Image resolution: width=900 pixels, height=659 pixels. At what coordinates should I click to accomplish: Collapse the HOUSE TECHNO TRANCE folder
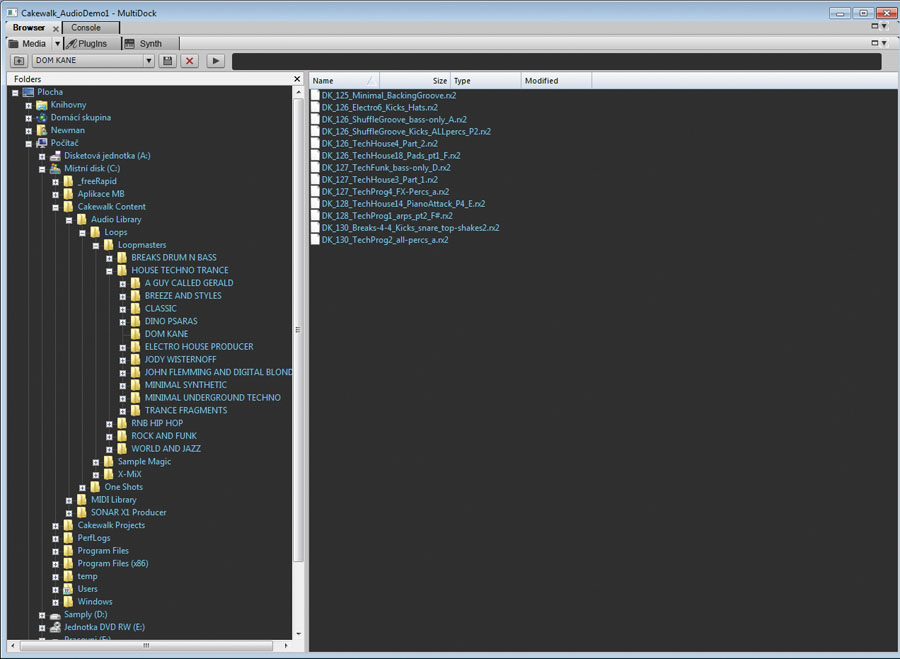pyautogui.click(x=109, y=271)
